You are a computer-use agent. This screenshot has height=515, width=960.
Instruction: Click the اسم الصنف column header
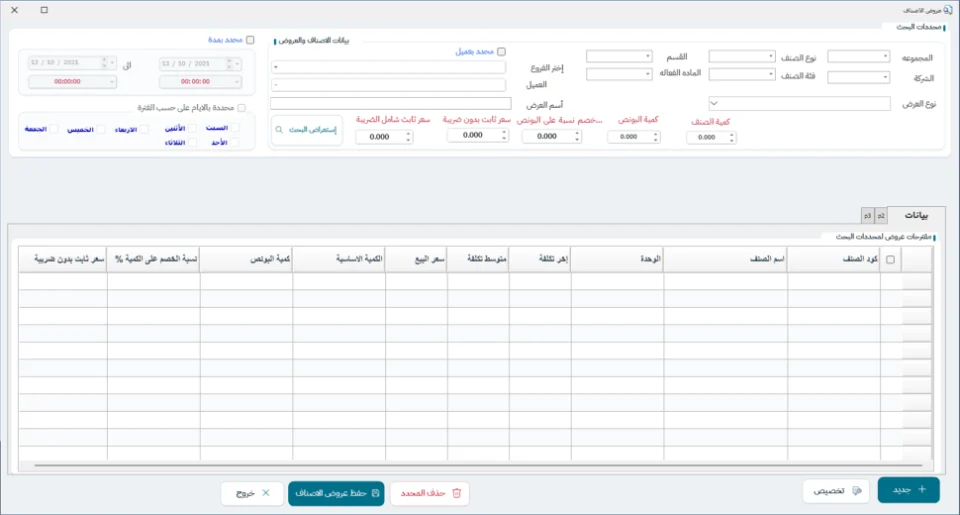[725, 259]
